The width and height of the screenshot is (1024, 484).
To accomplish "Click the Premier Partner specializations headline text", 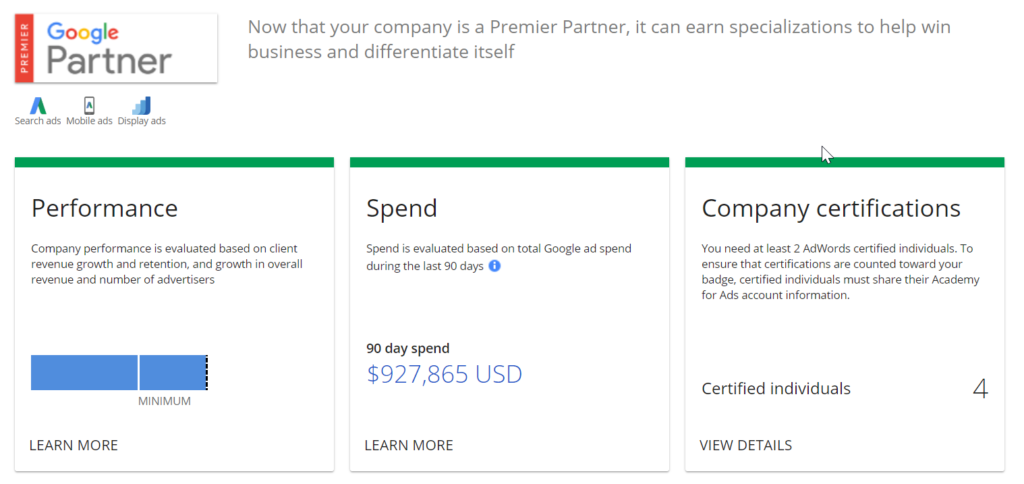I will [599, 39].
